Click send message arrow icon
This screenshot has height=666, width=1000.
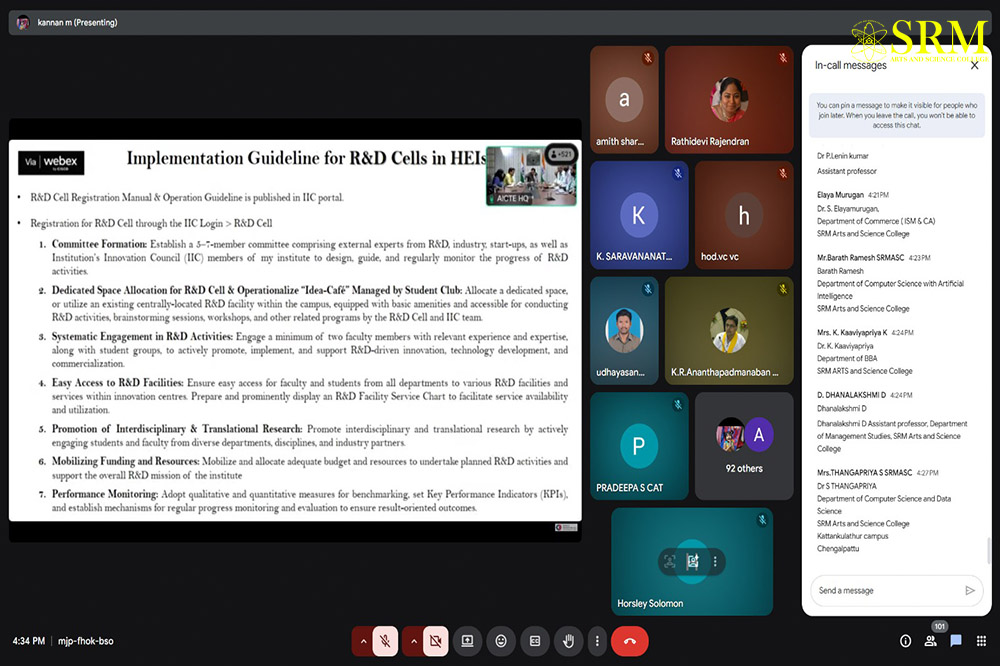[x=969, y=591]
